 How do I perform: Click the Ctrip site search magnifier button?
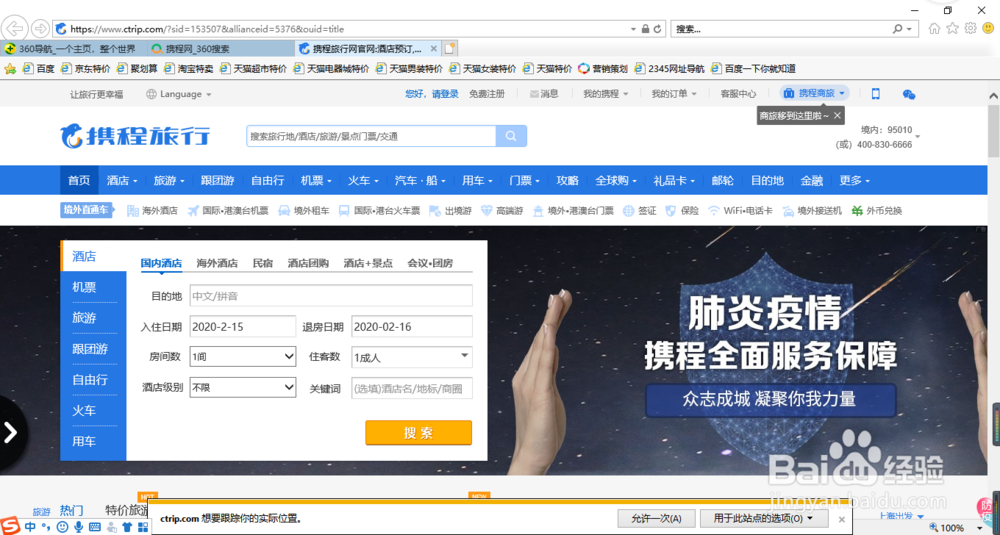point(511,136)
